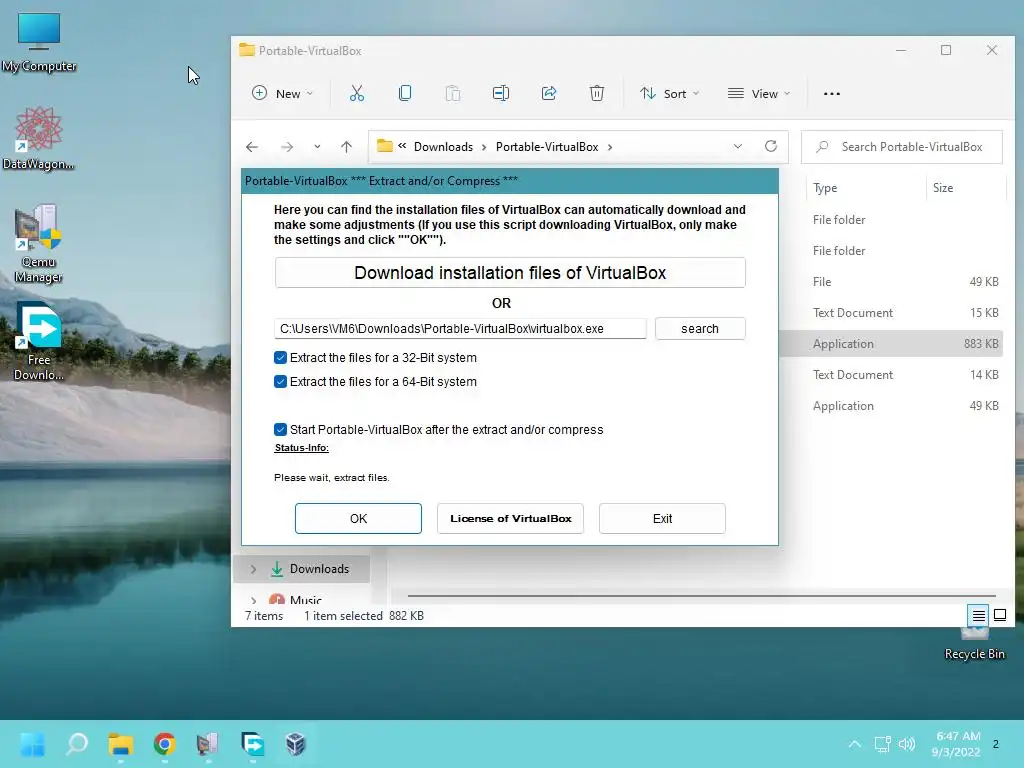Open VirtualBox cube icon in taskbar
This screenshot has width=1024, height=768.
coord(295,744)
